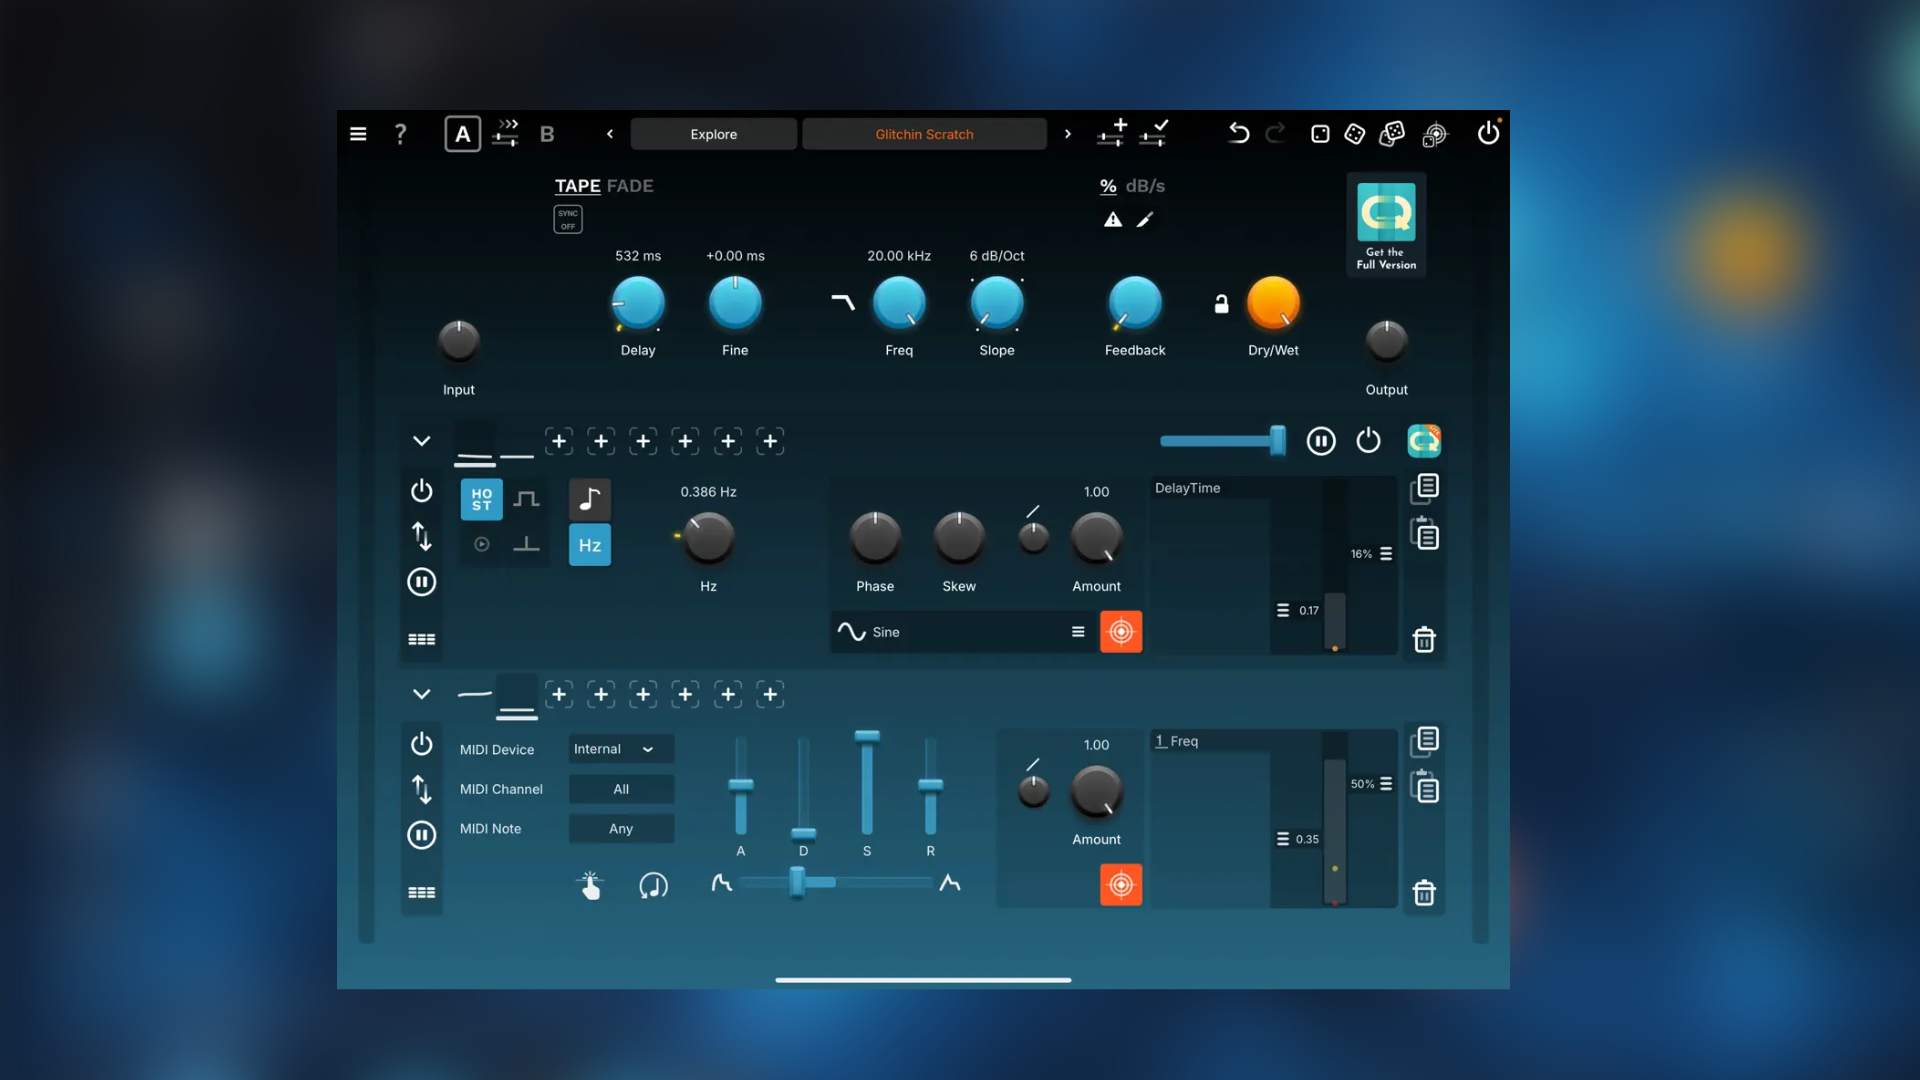Toggle the Dry/Wet lock icon
This screenshot has width=1920, height=1080.
pos(1221,304)
